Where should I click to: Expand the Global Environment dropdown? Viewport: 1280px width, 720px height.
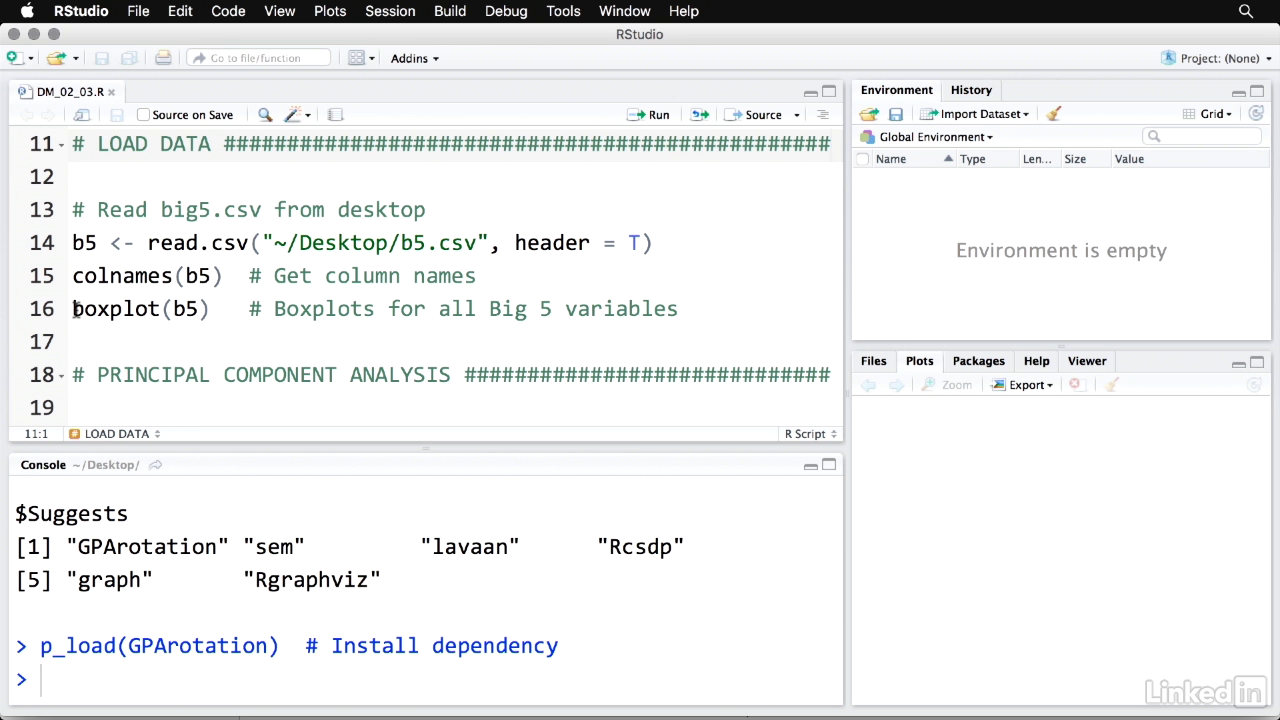click(x=935, y=137)
